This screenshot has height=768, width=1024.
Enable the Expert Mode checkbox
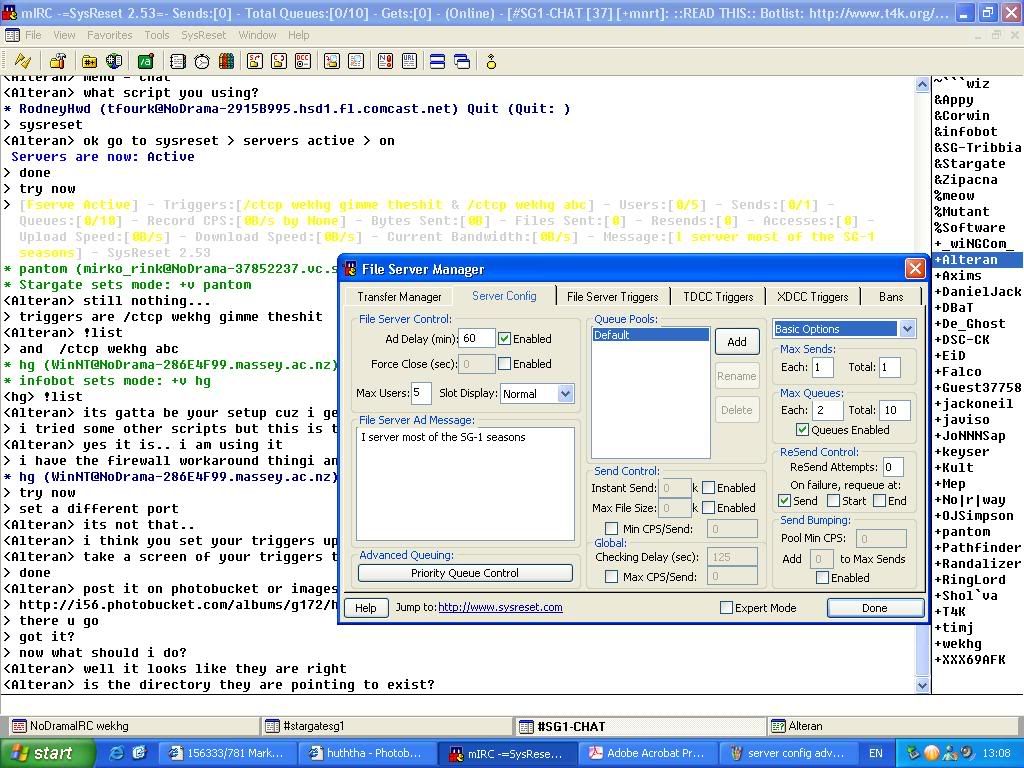click(x=726, y=607)
